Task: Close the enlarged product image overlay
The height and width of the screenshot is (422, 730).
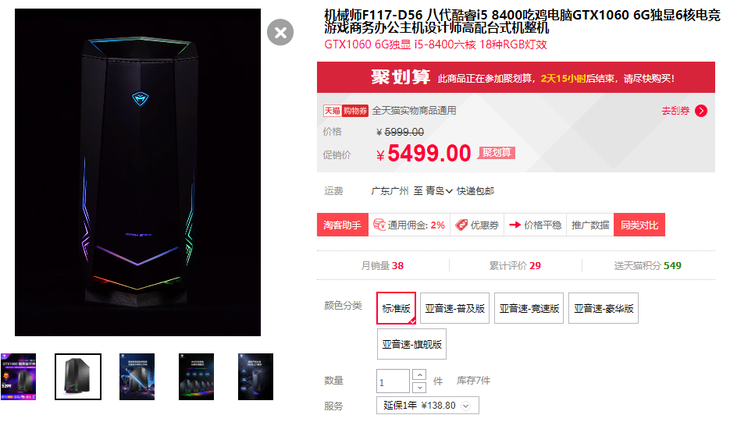Action: tap(280, 32)
